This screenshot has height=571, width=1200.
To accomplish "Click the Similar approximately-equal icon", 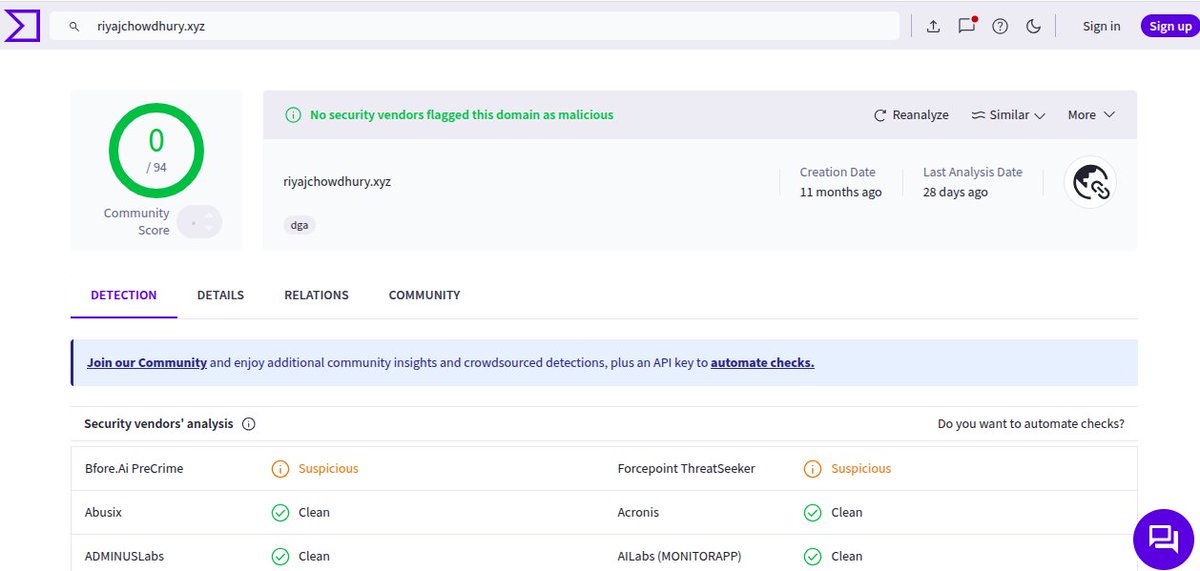I will 978,115.
